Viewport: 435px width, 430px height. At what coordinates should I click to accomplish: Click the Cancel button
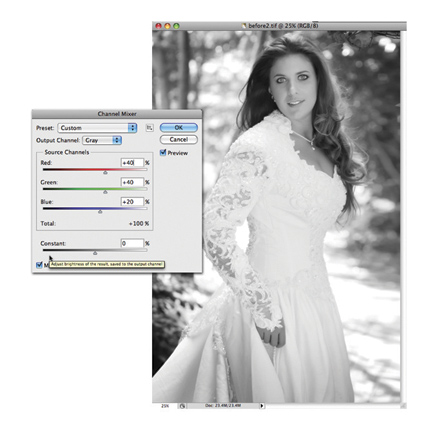coord(179,139)
